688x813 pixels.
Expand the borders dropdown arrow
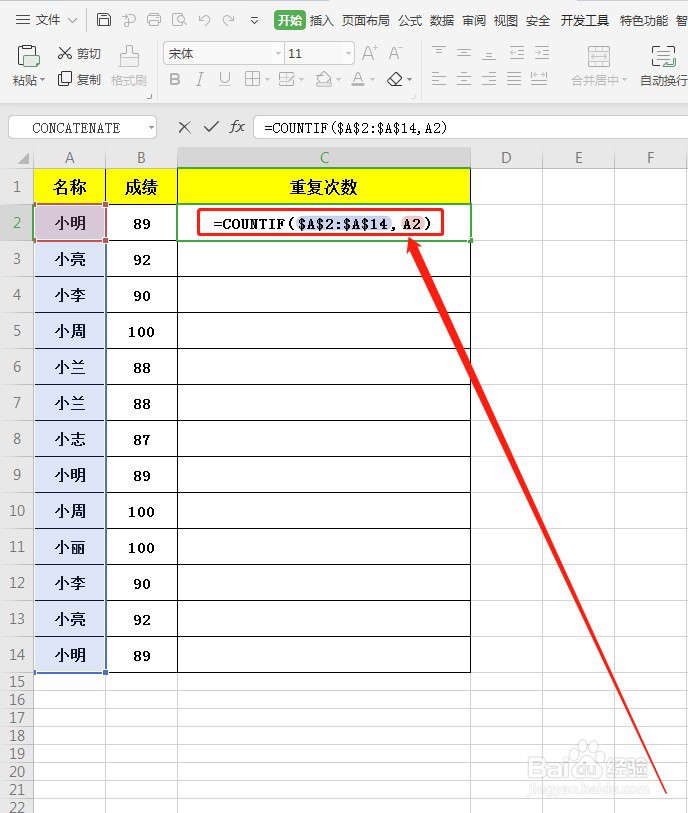coord(267,80)
